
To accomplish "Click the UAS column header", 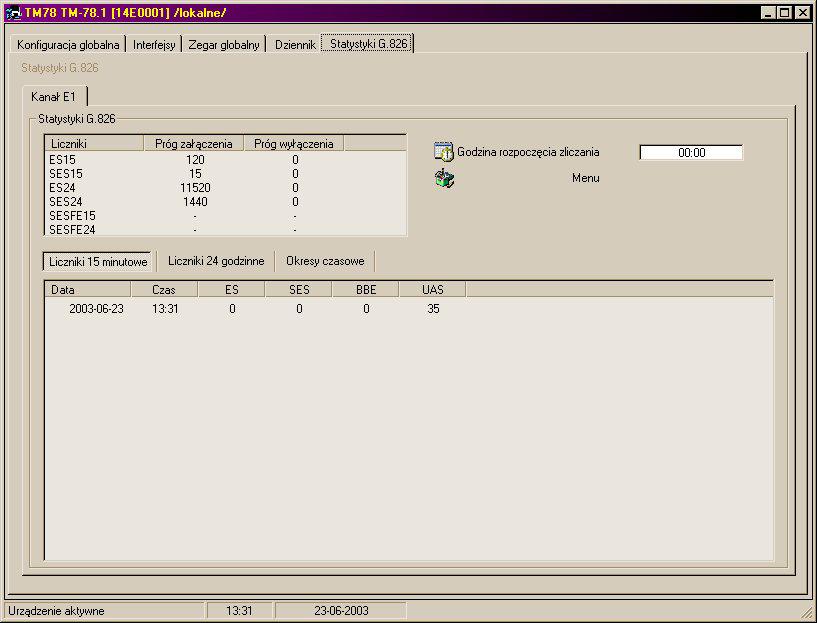I will (433, 290).
